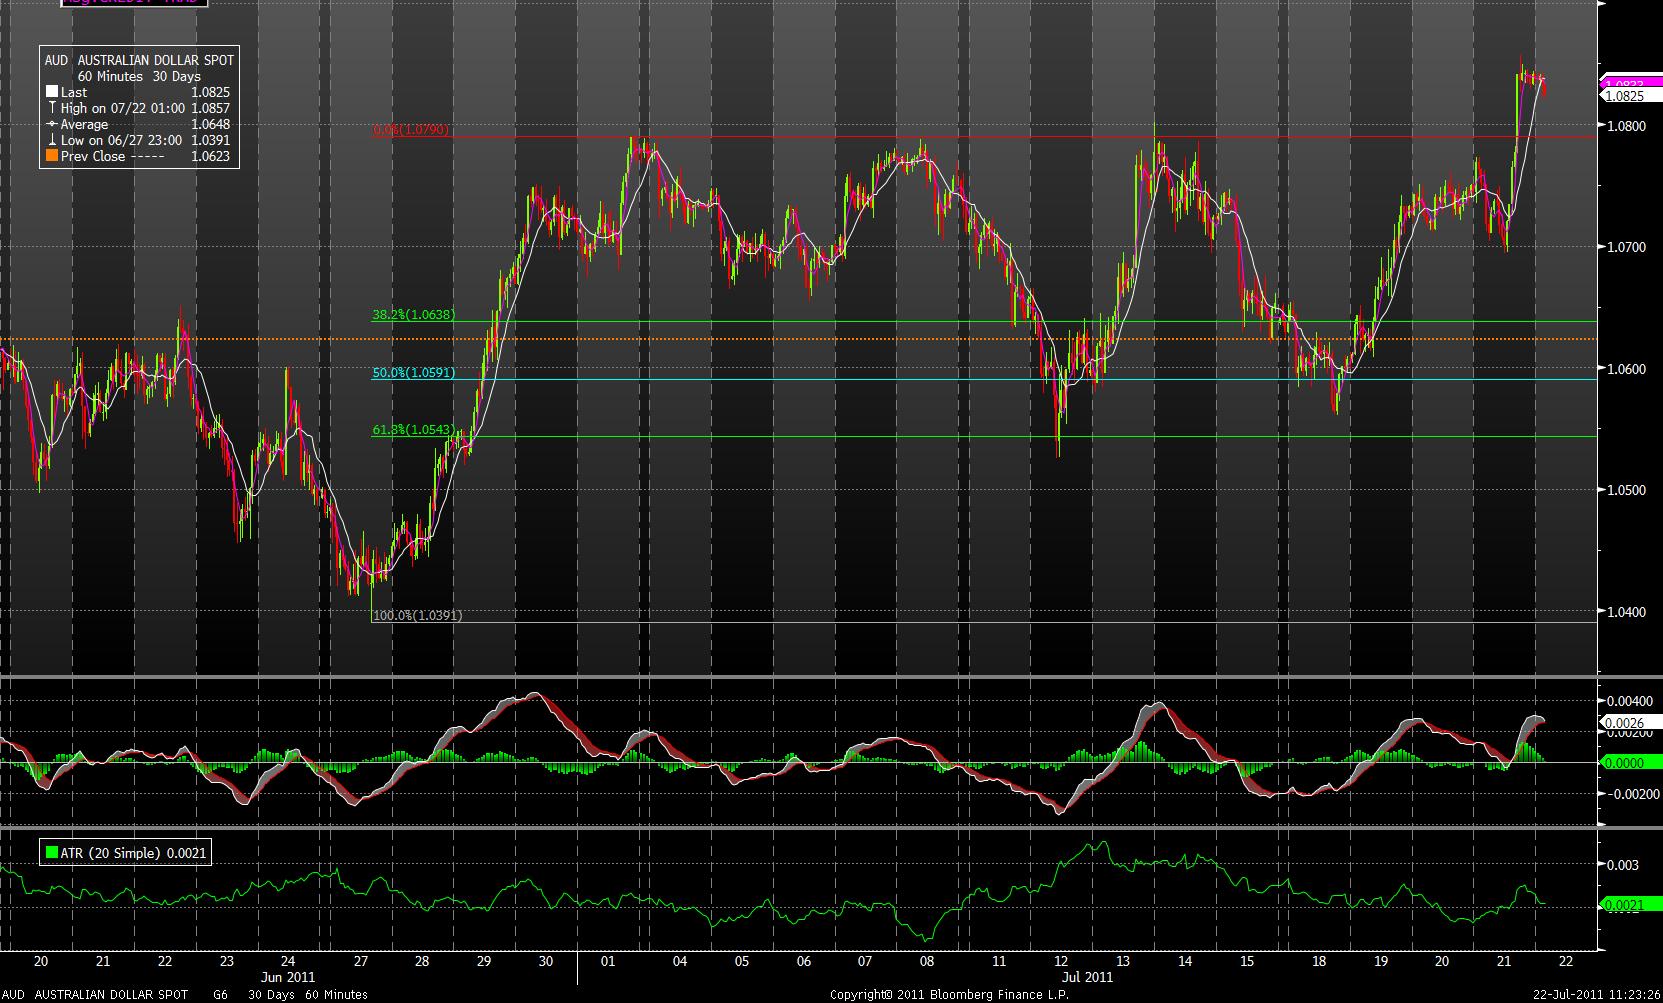The width and height of the screenshot is (1663, 1003).
Task: Click the red 0.0% (1.0790) Fibonacci label
Action: [x=411, y=130]
